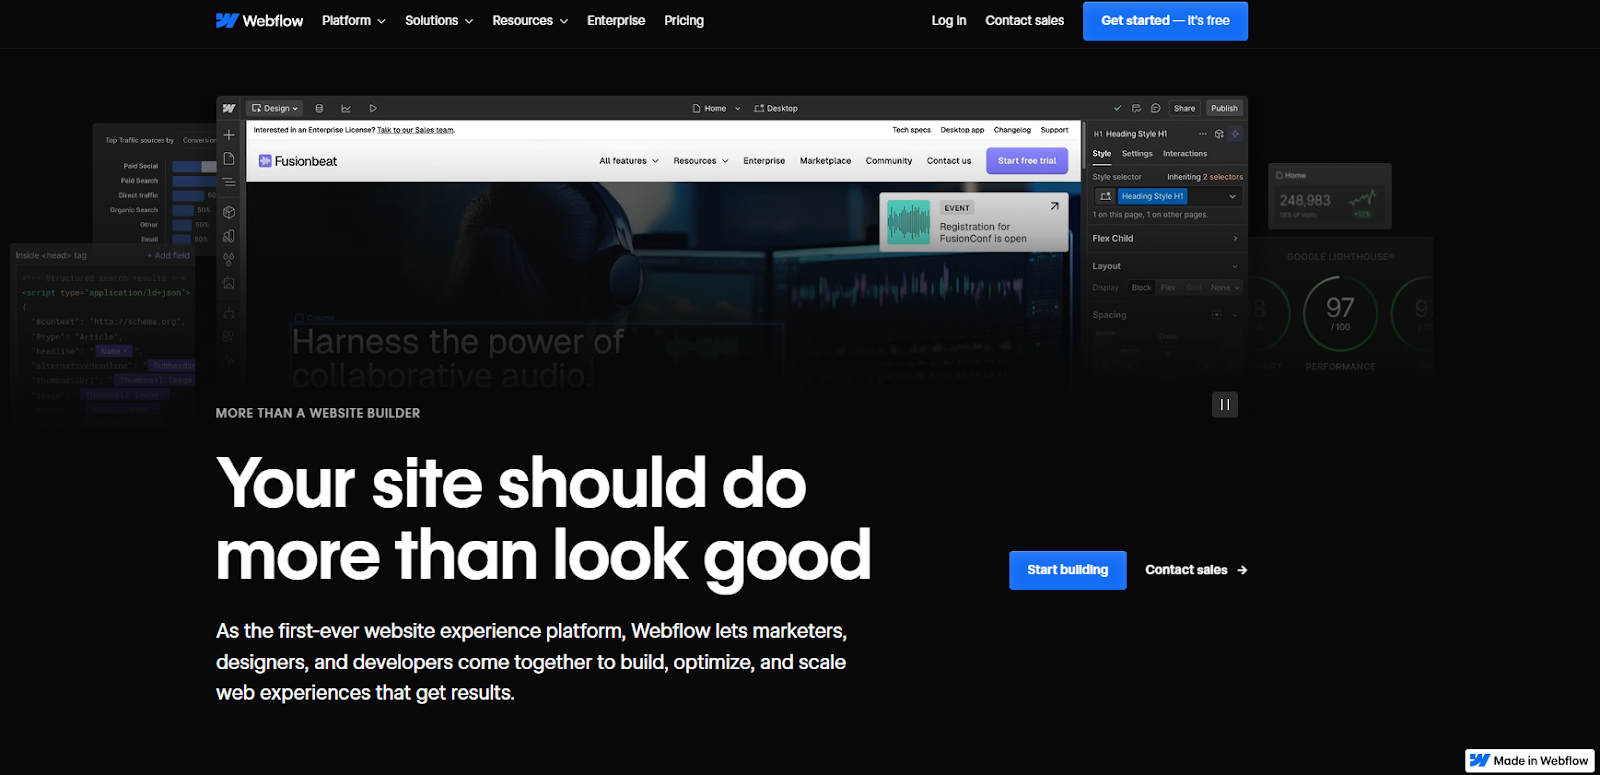Click the Contact us link in Fusionbeat nav
The height and width of the screenshot is (775, 1600).
949,161
